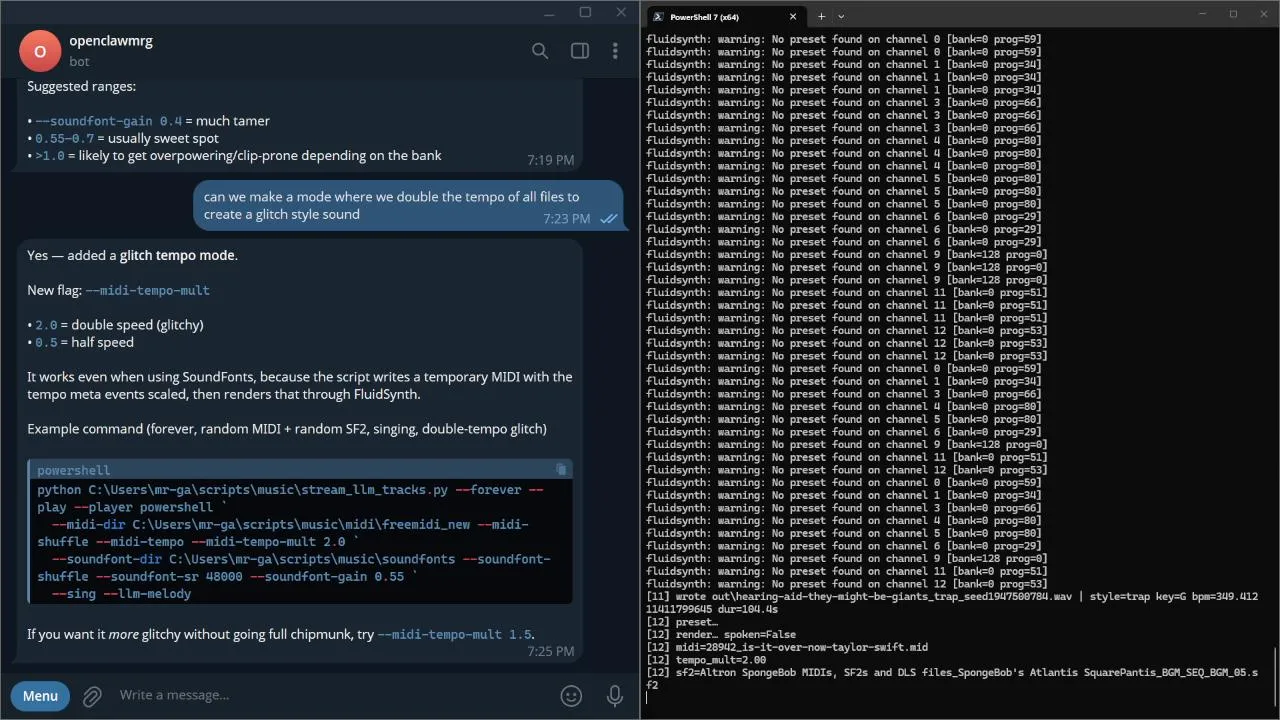Click the "[12] preset…" terminal line
Screen dimensions: 1280x720
click(x=682, y=622)
